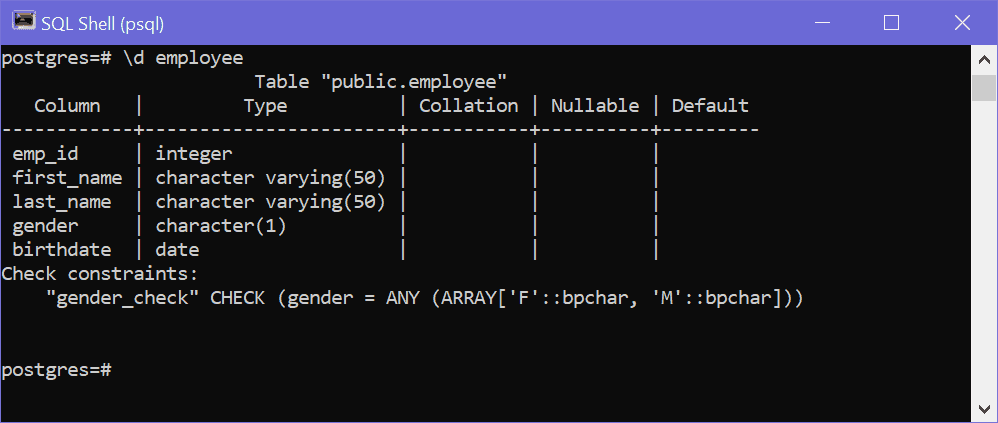Image resolution: width=998 pixels, height=423 pixels.
Task: Click the scrollbar down arrow
Action: point(984,407)
